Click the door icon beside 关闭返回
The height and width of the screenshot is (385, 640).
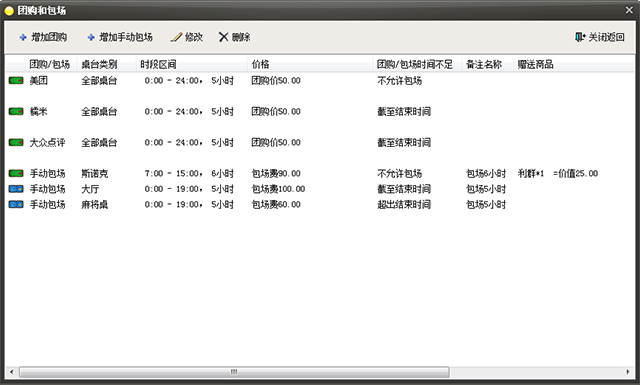(x=580, y=37)
